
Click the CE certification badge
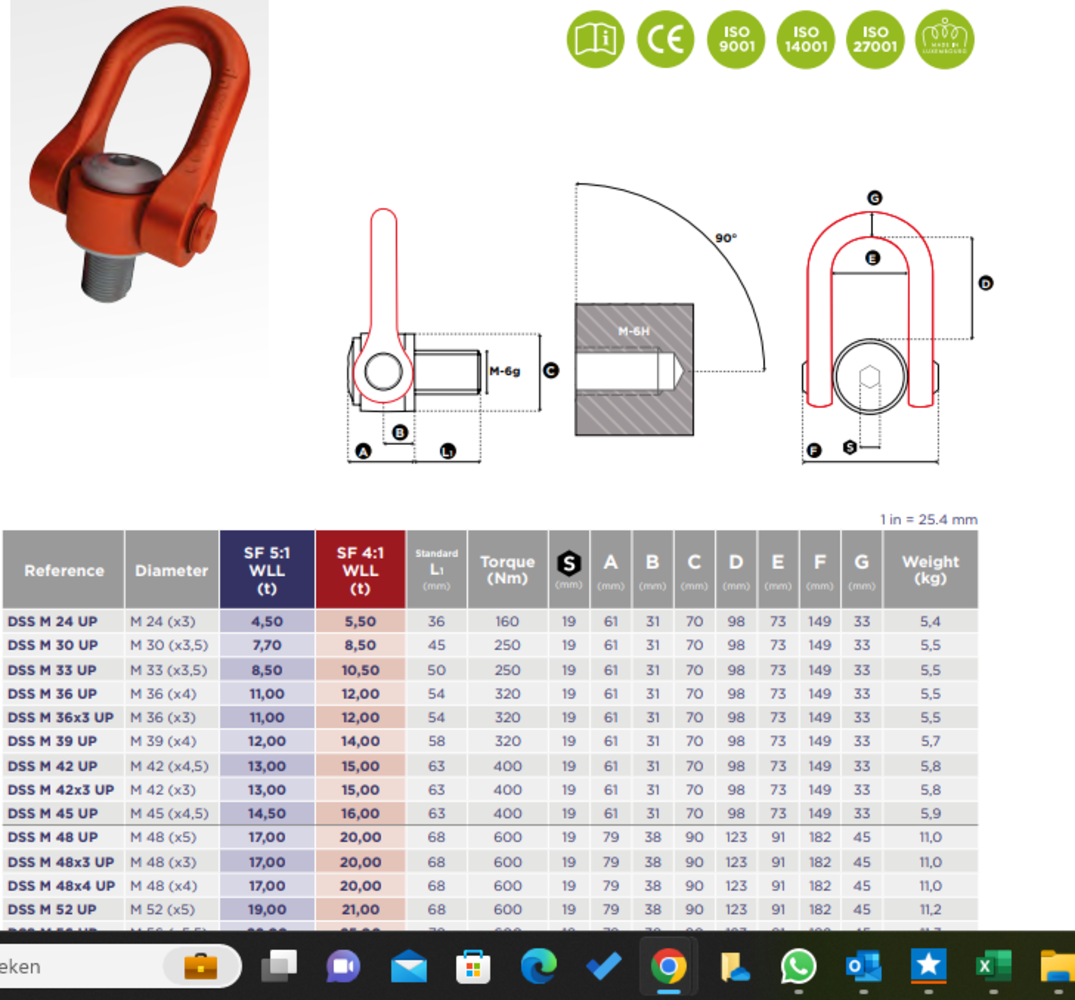point(665,40)
